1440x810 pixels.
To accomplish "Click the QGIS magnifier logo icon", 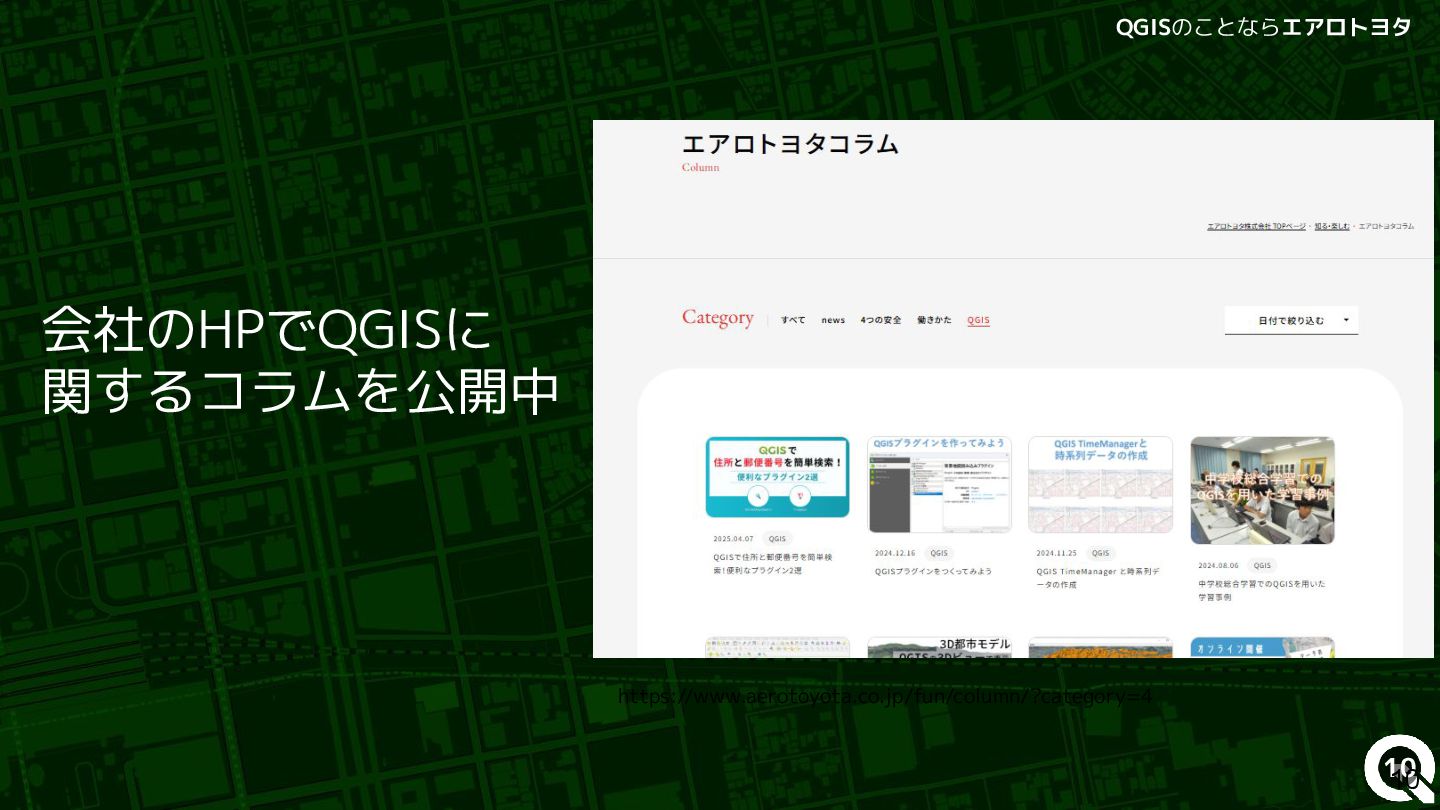I will click(x=1399, y=770).
